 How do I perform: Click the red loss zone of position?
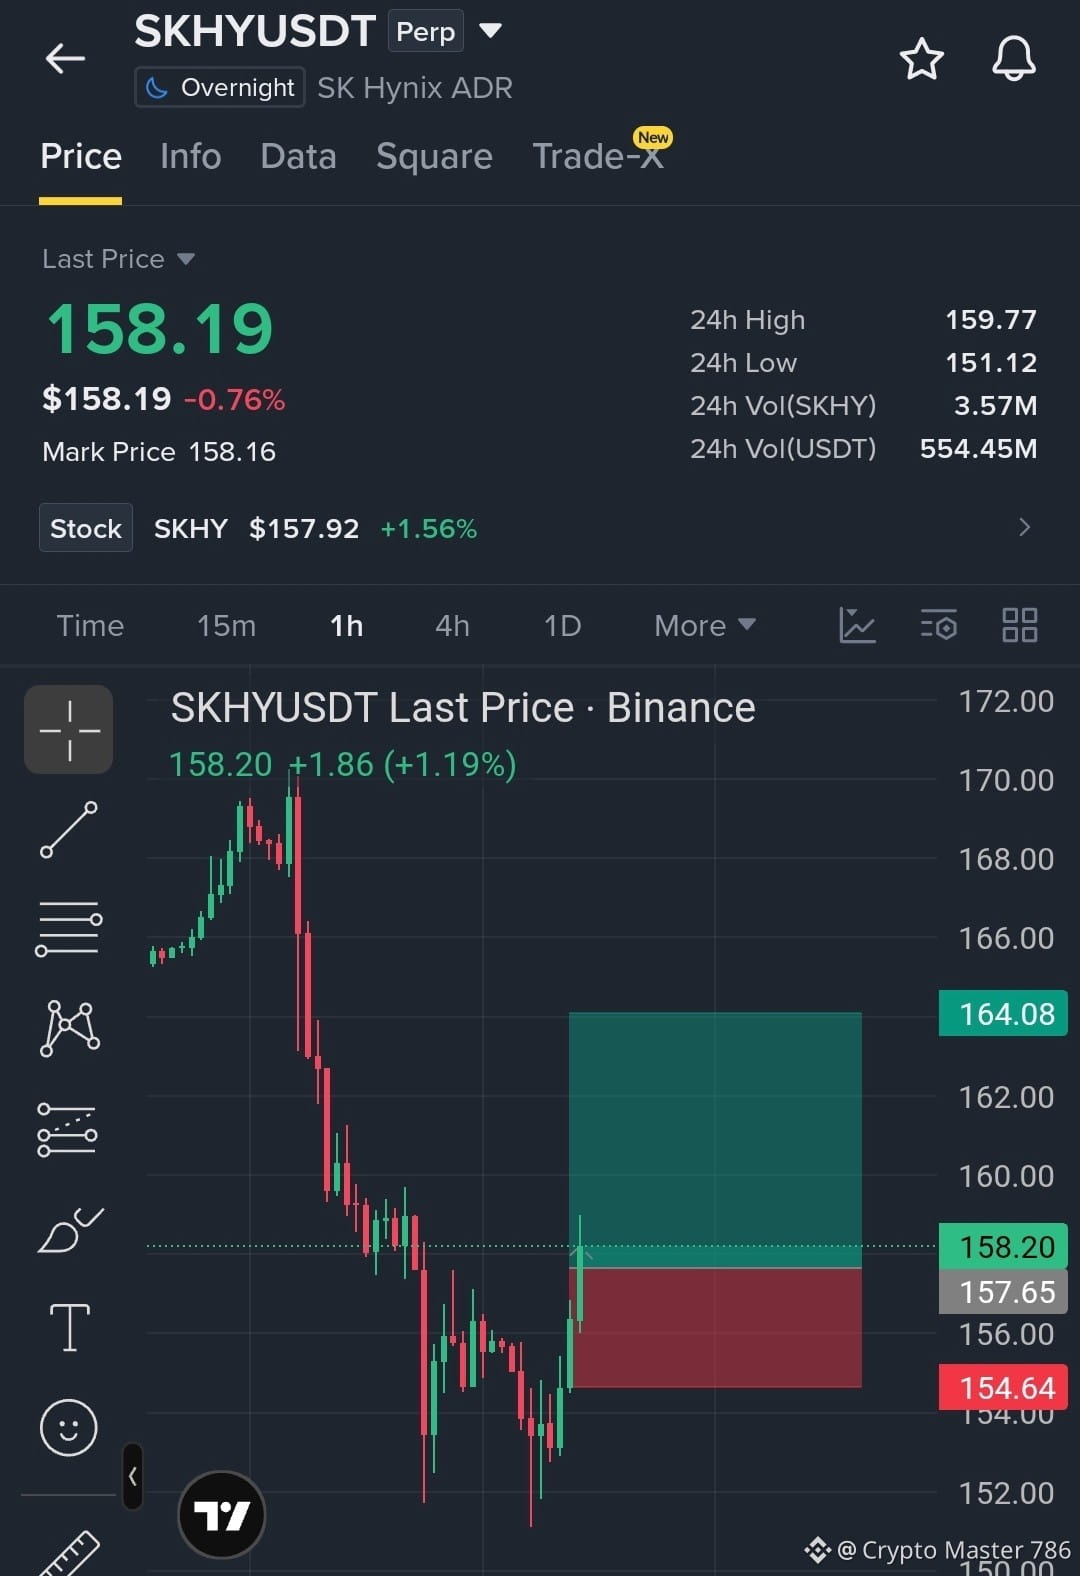coord(715,1328)
